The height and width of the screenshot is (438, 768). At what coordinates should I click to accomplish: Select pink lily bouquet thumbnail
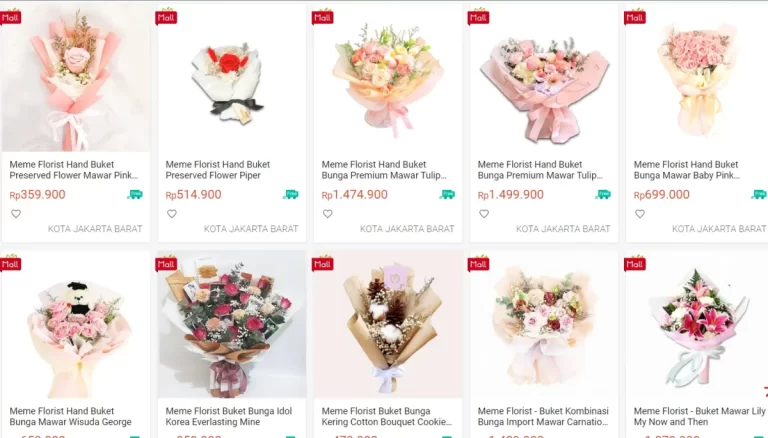pyautogui.click(x=697, y=325)
